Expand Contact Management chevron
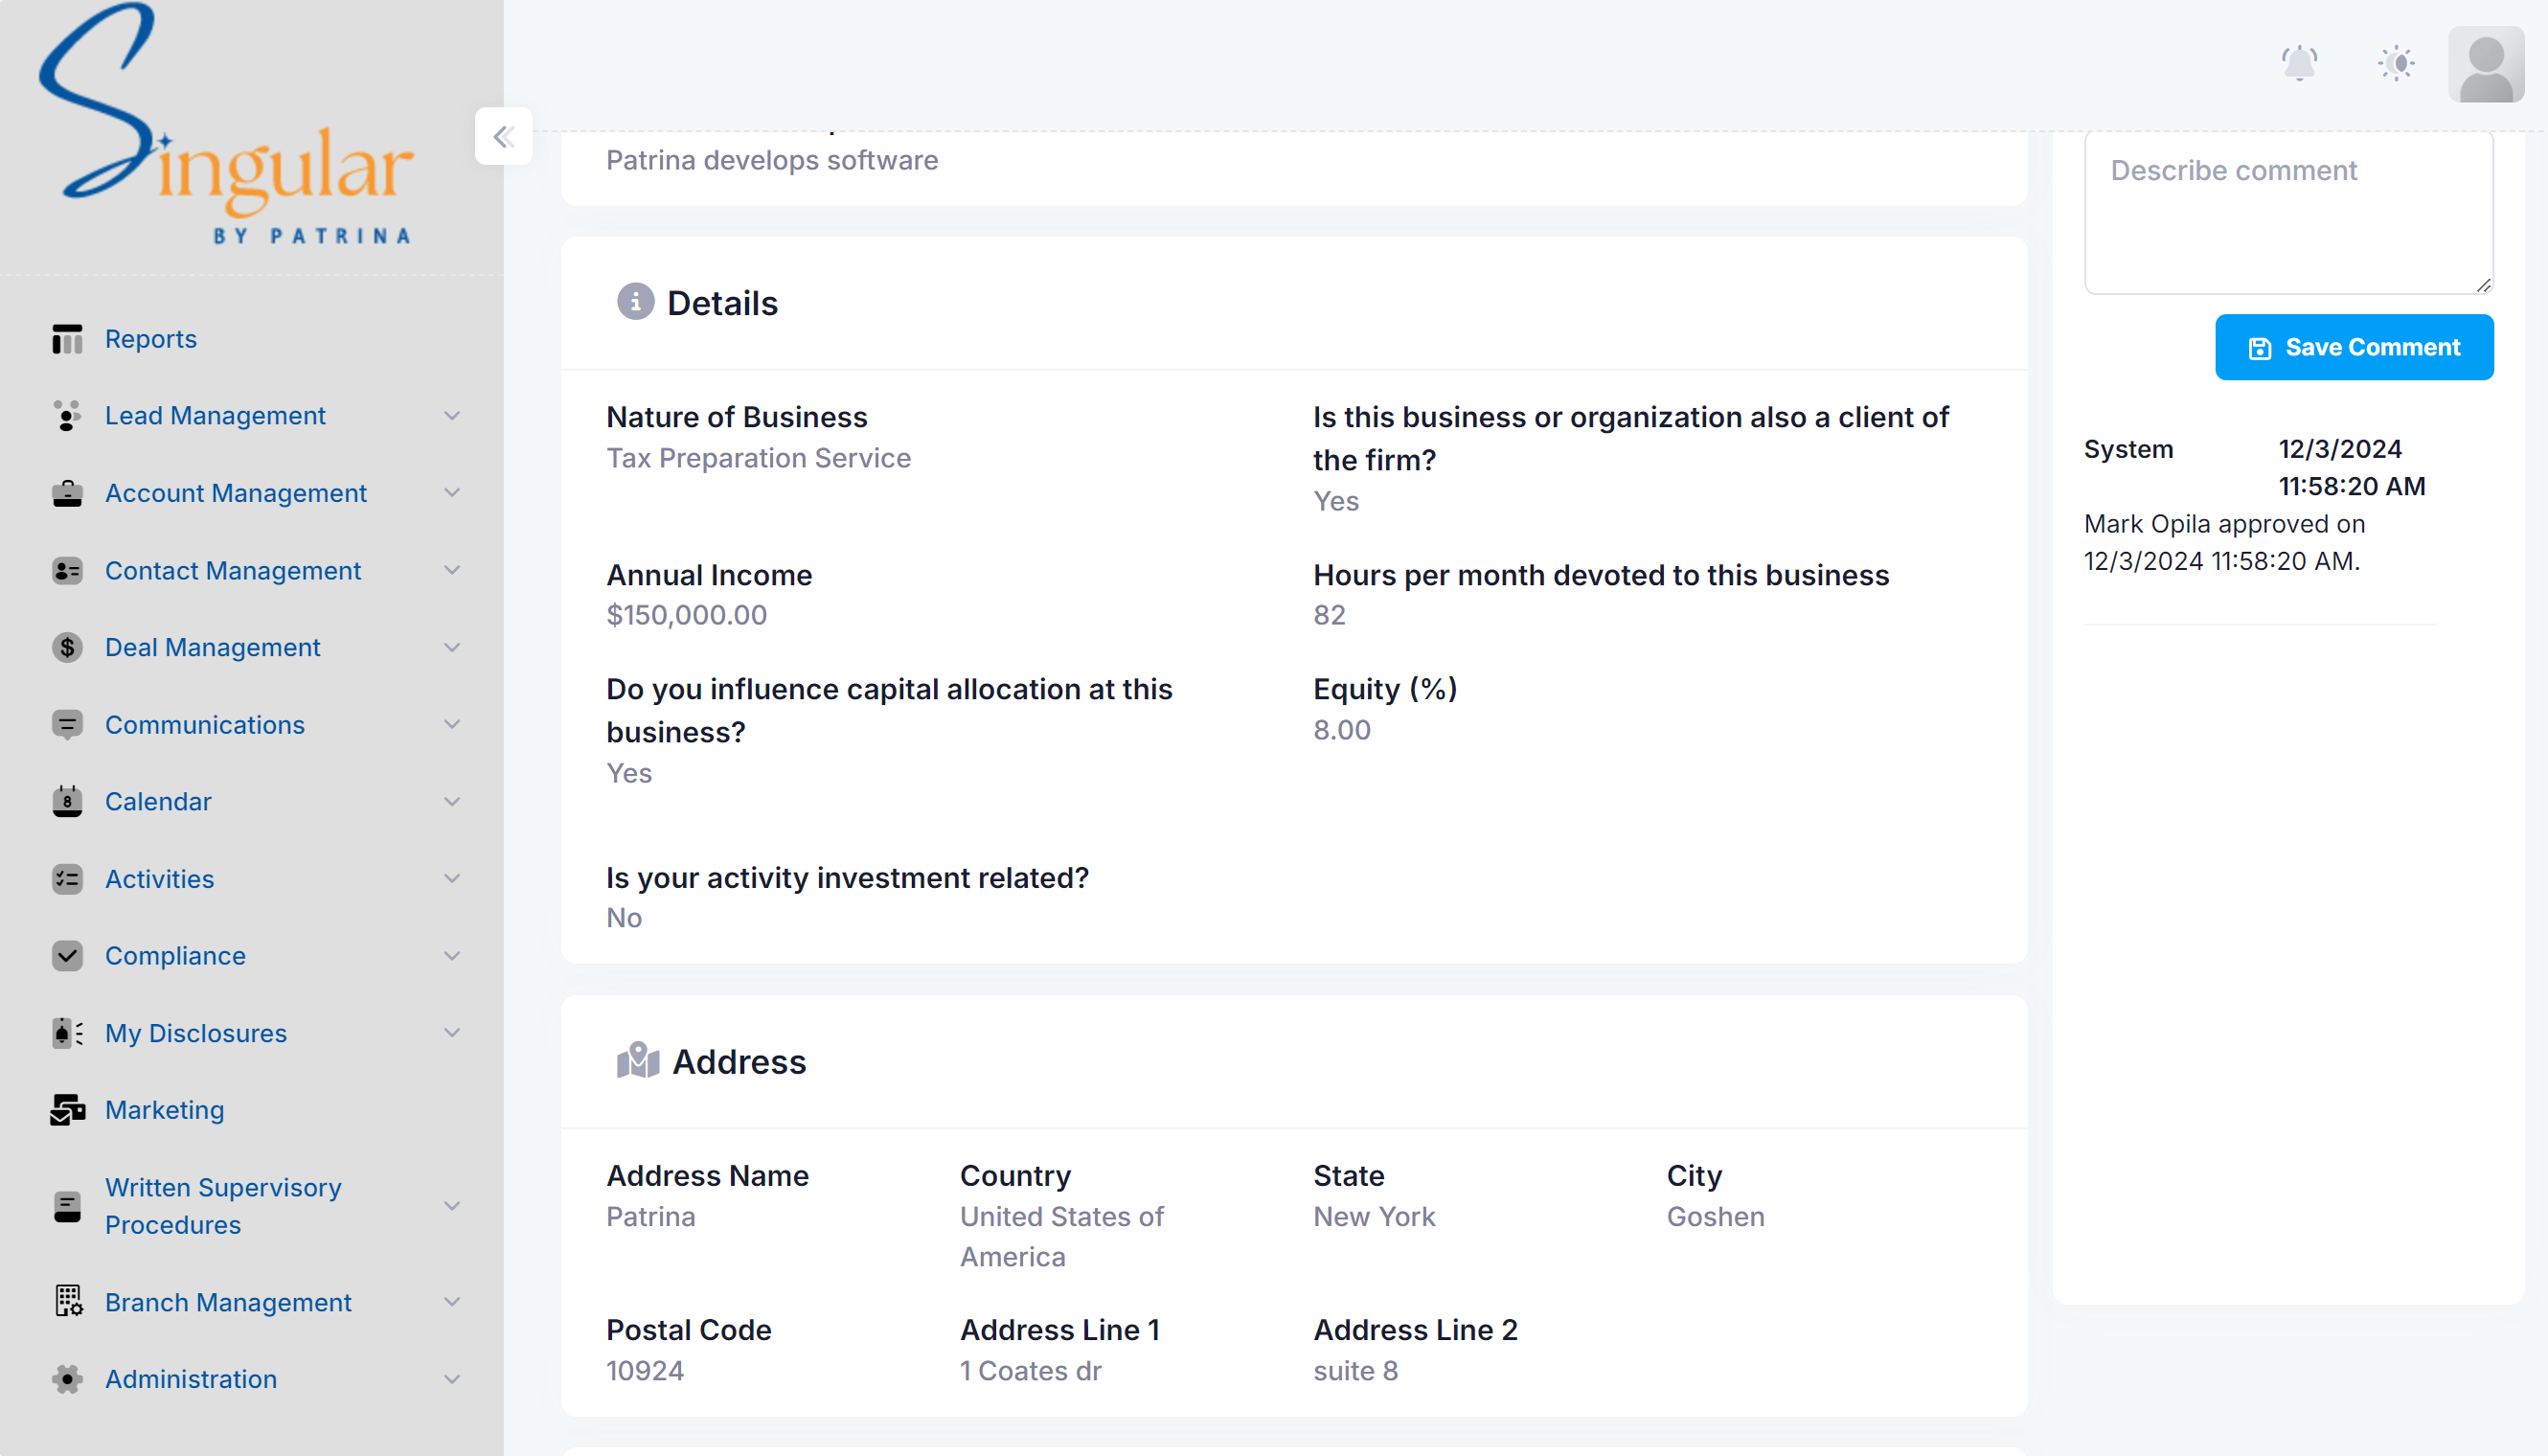 [452, 571]
